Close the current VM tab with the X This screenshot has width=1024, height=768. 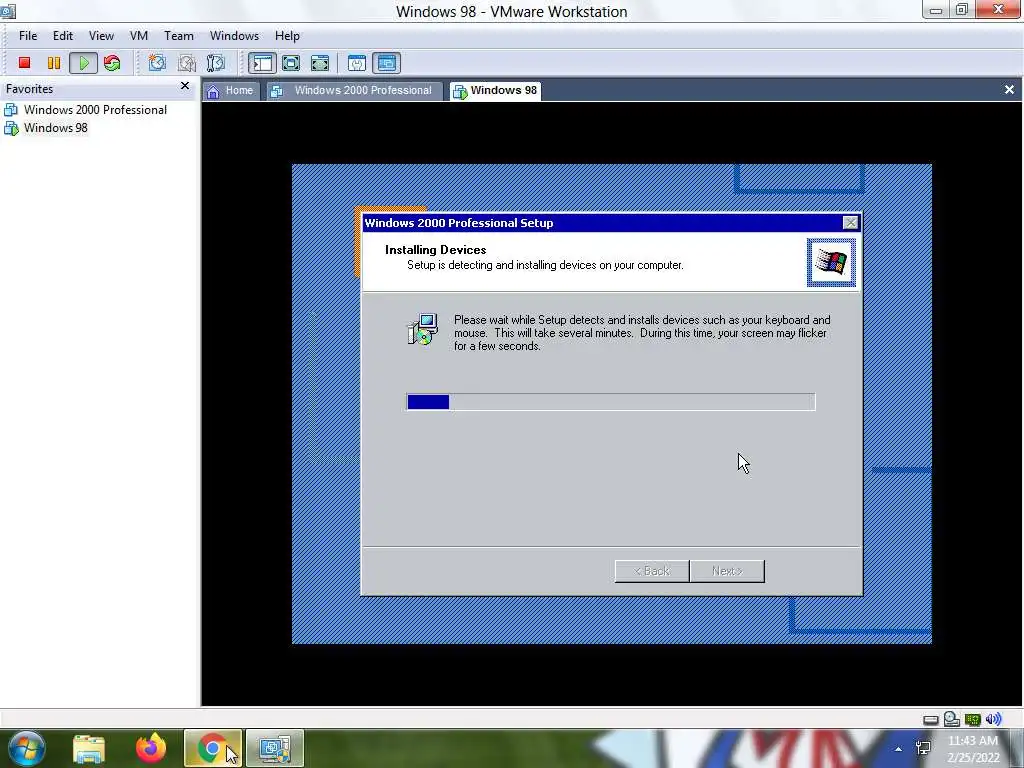pos(1009,89)
